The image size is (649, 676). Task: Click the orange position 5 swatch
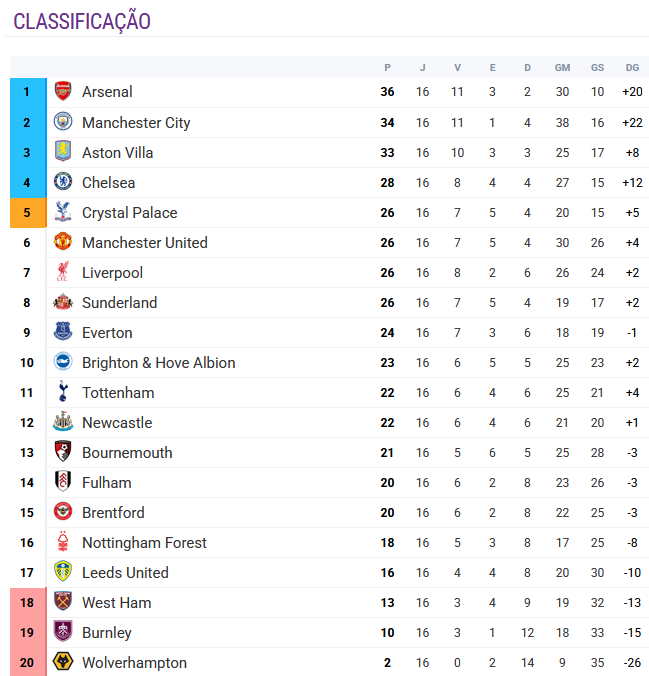[x=27, y=212]
